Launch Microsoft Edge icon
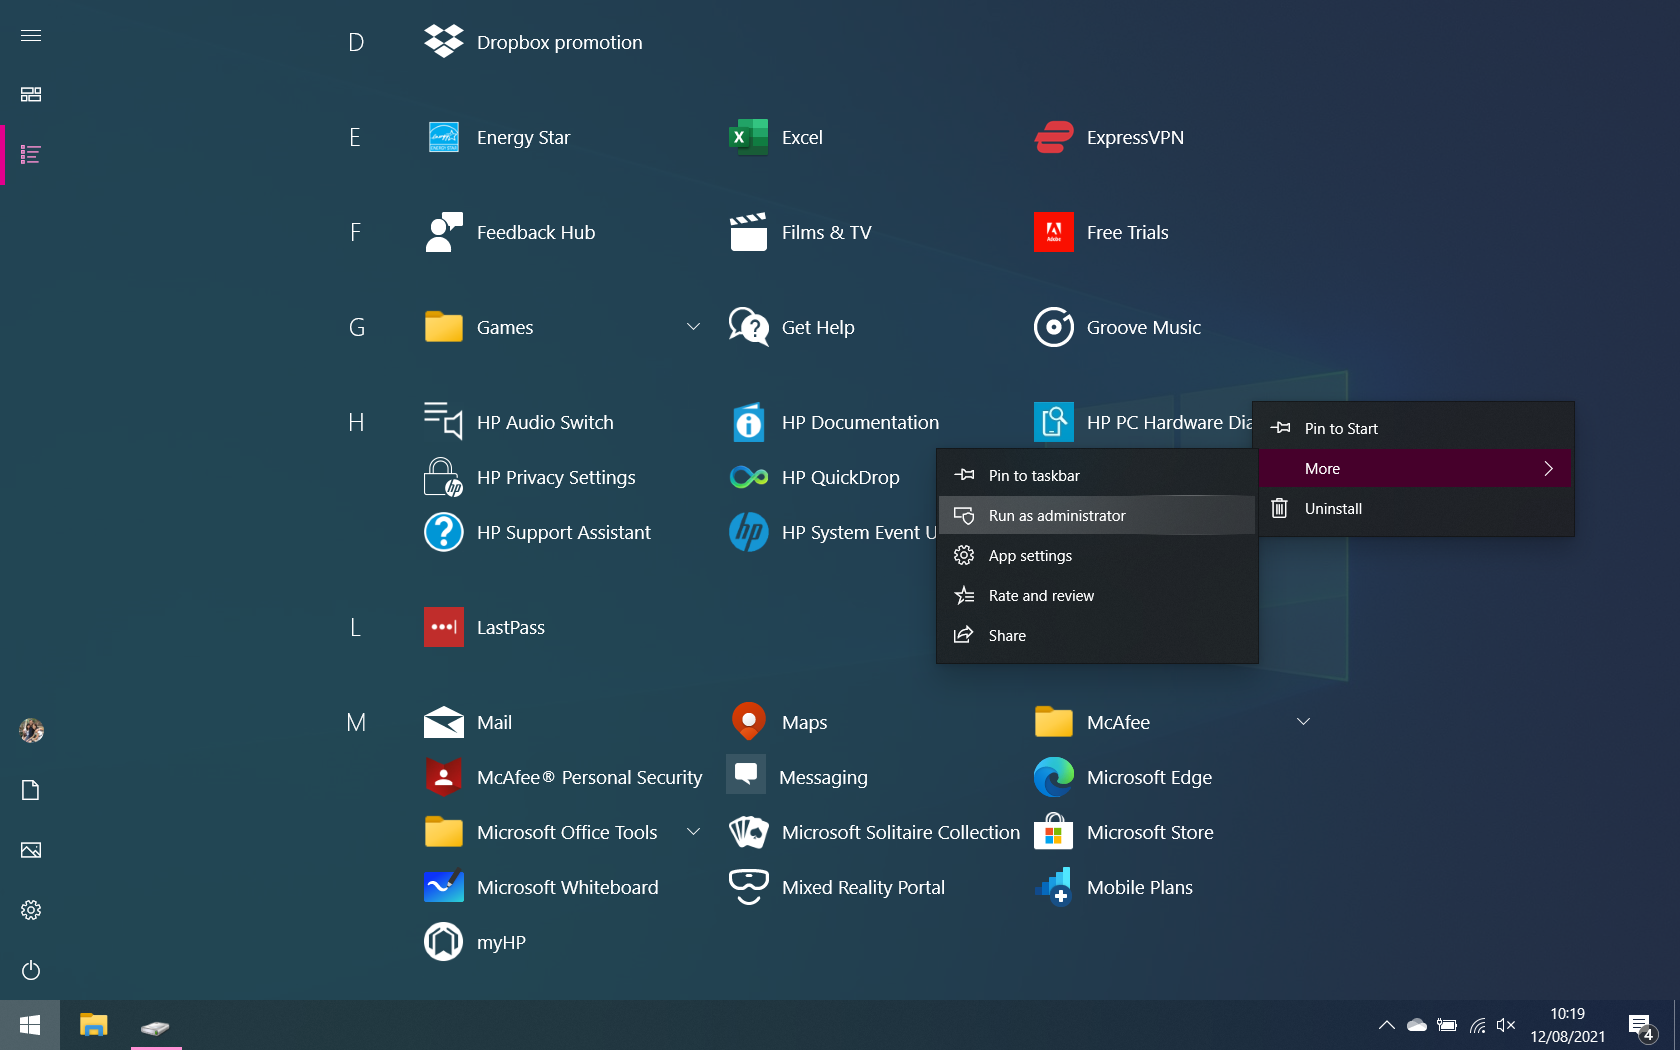Viewport: 1680px width, 1050px height. [x=1053, y=777]
